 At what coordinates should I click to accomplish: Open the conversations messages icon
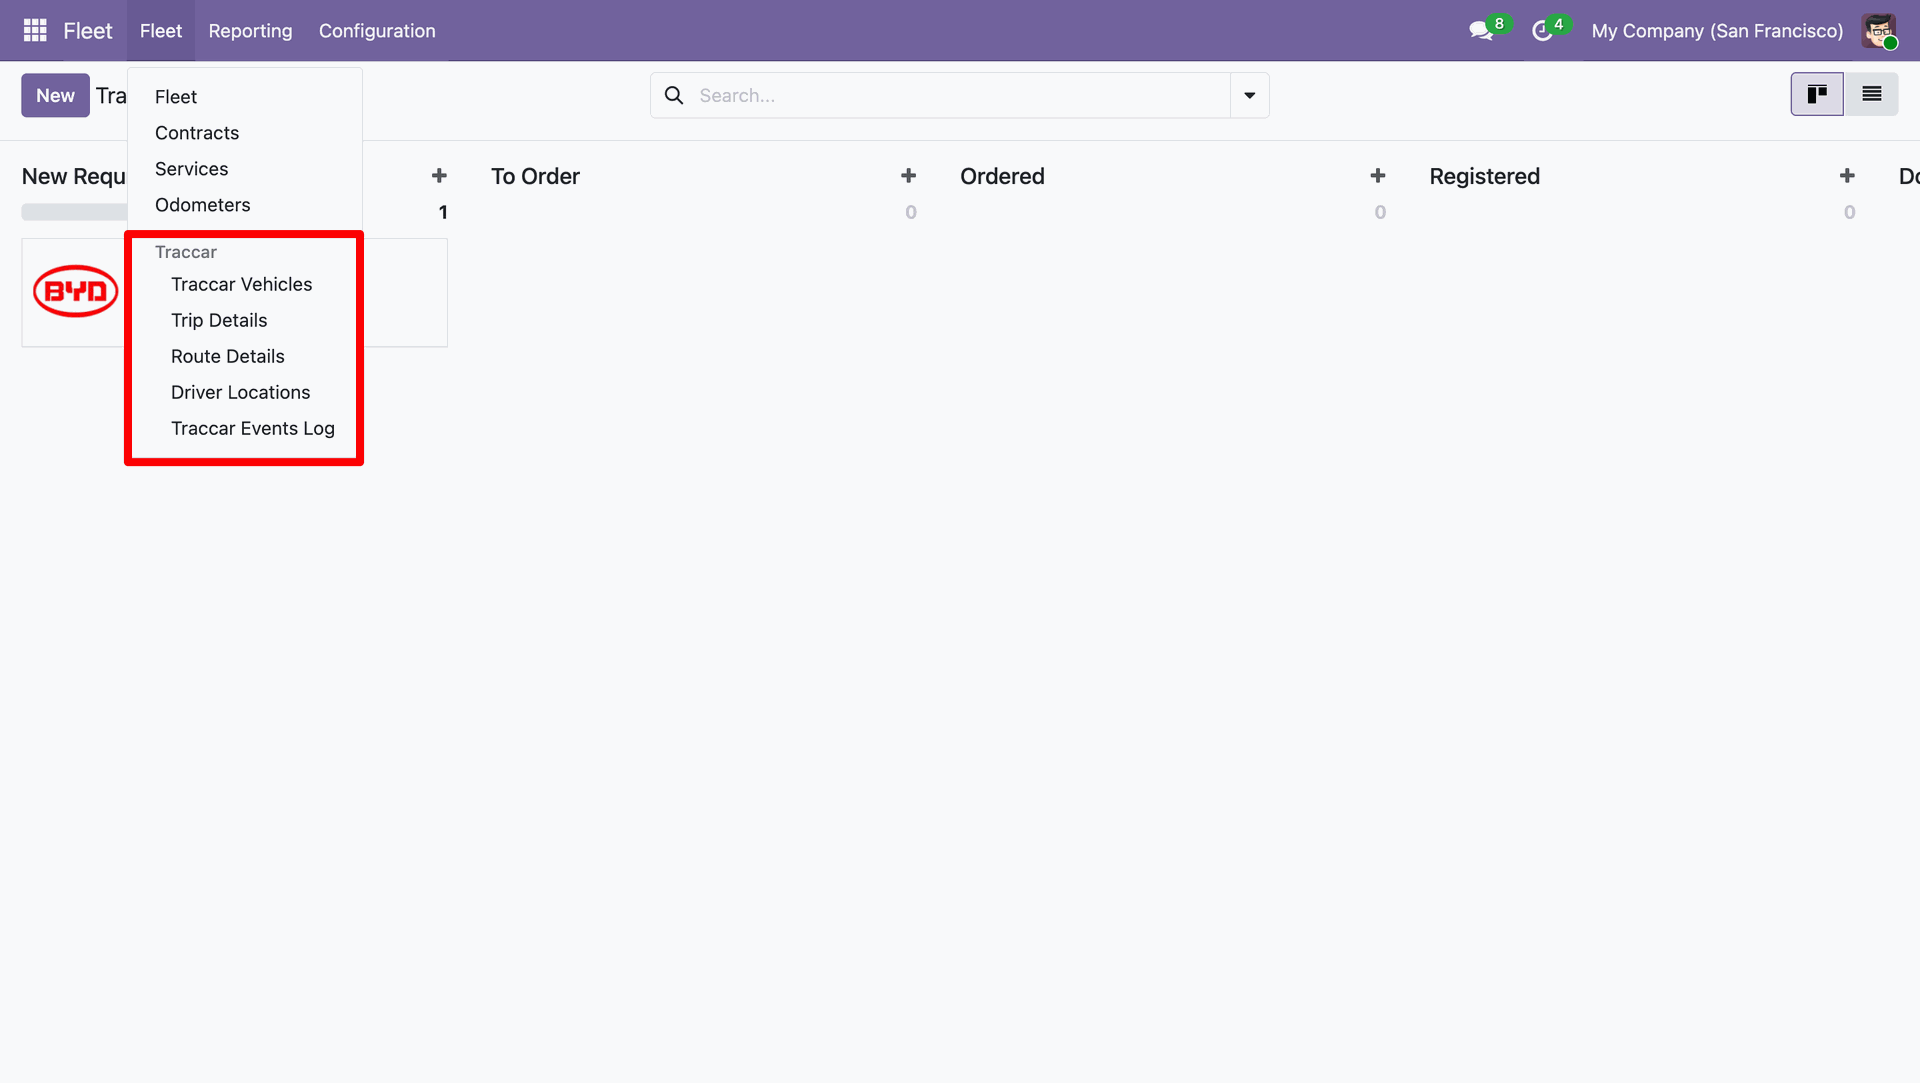(1481, 31)
